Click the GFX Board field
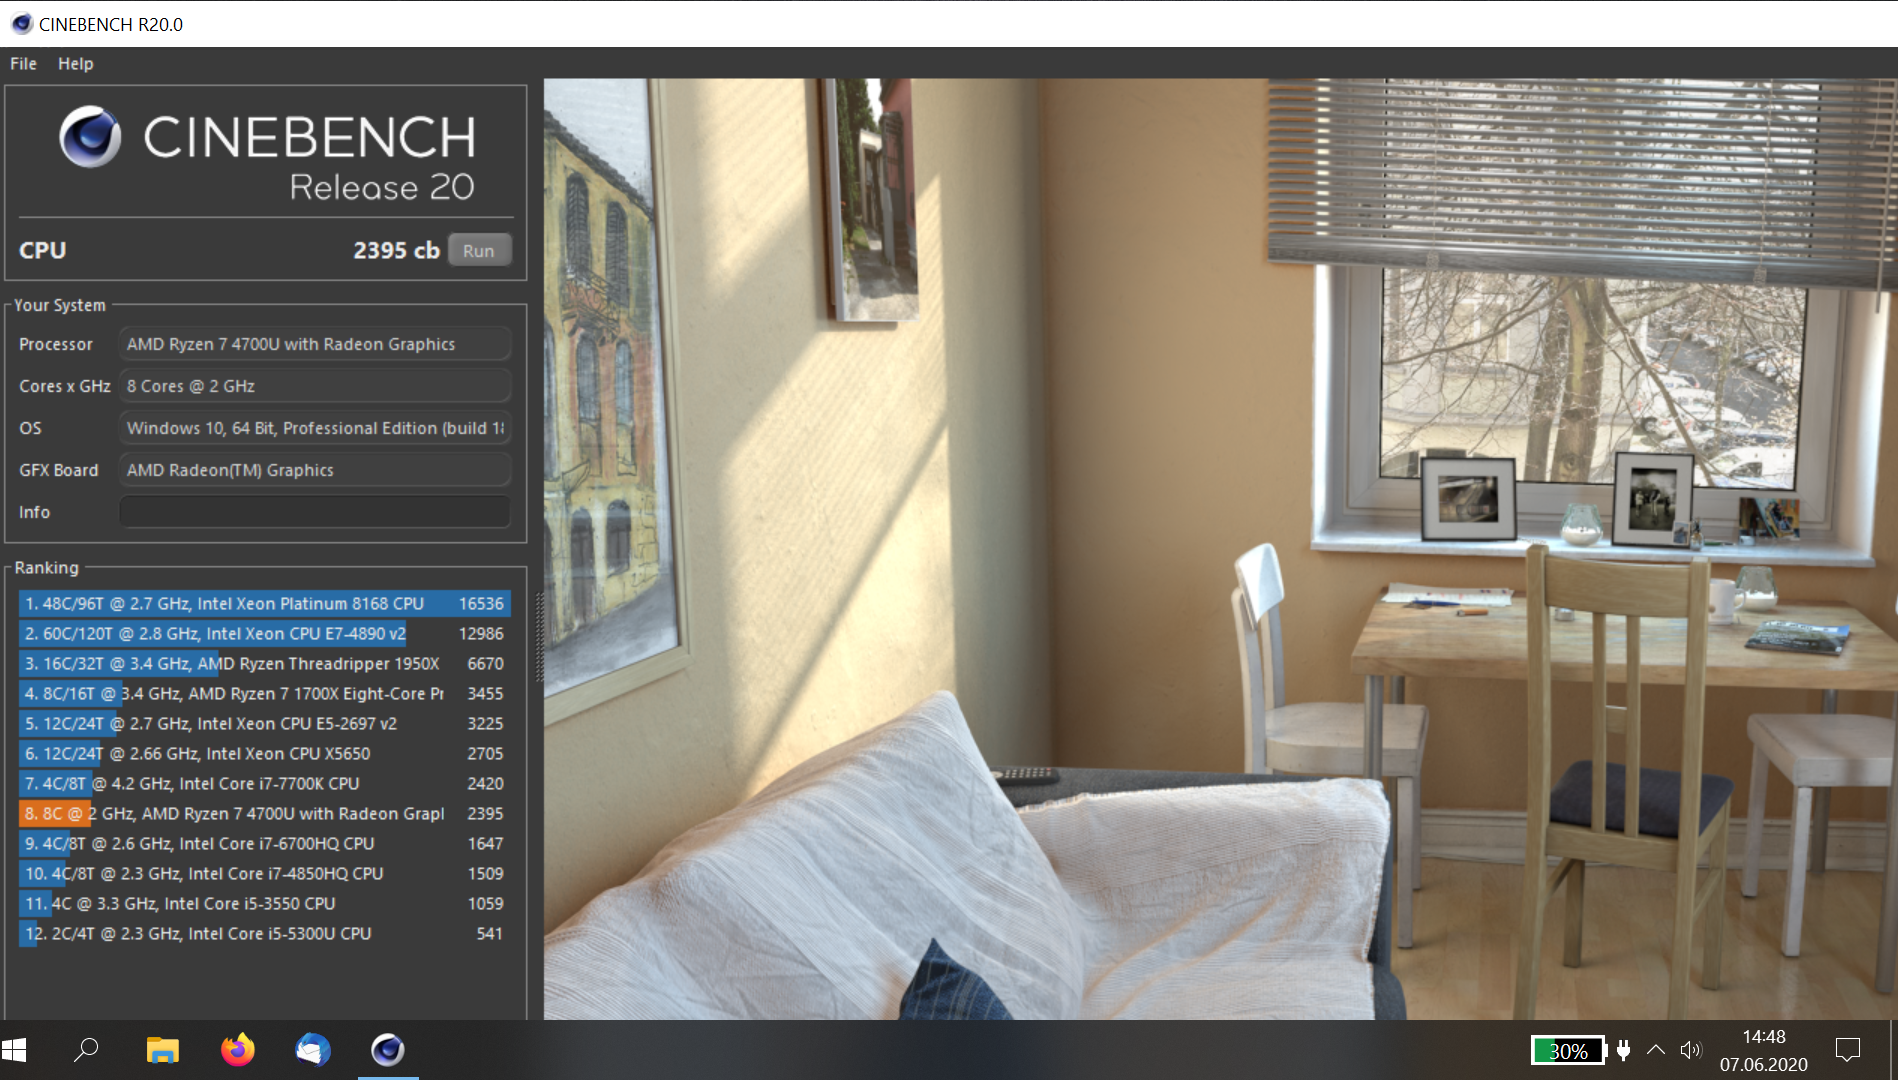 click(315, 470)
